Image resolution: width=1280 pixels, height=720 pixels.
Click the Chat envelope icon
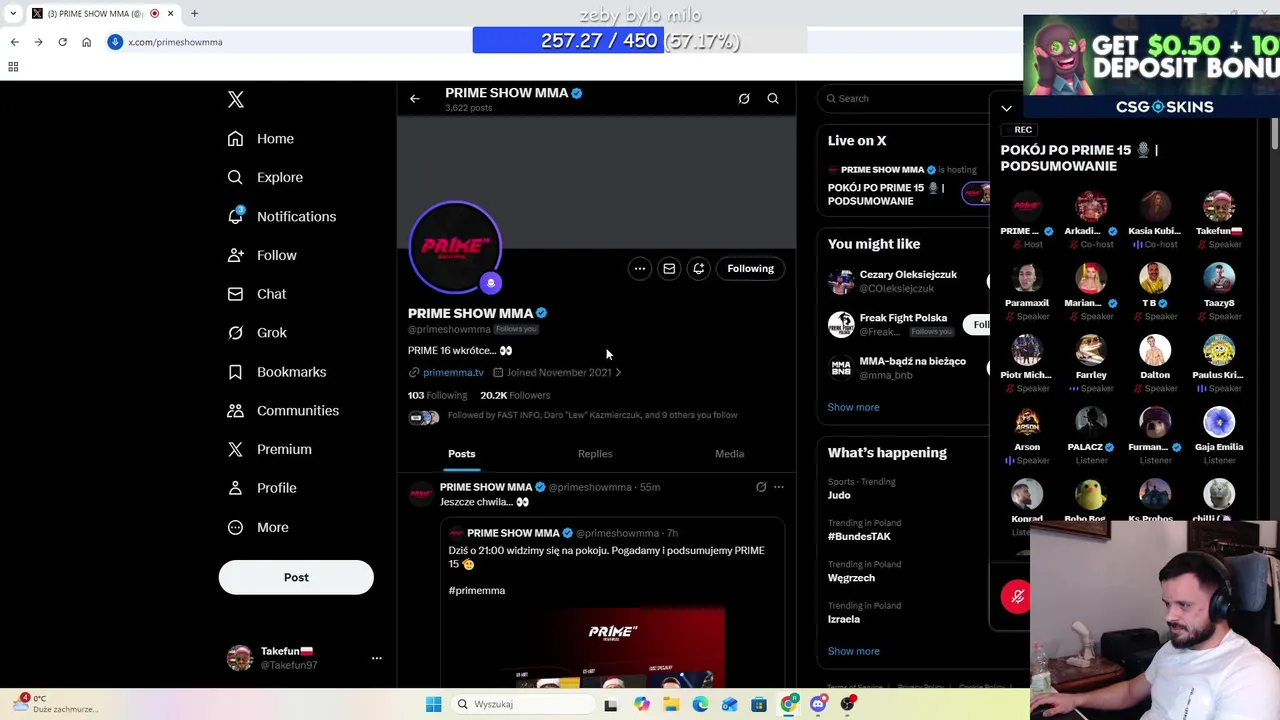click(235, 294)
